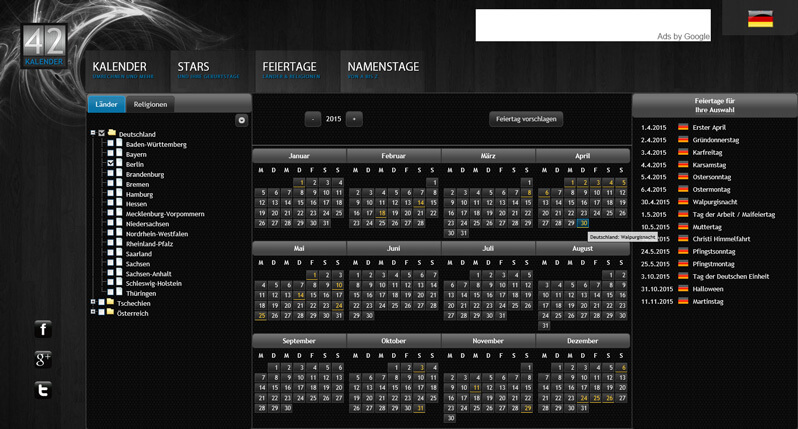
Task: Click the round arrow button above tree
Action: 241,120
